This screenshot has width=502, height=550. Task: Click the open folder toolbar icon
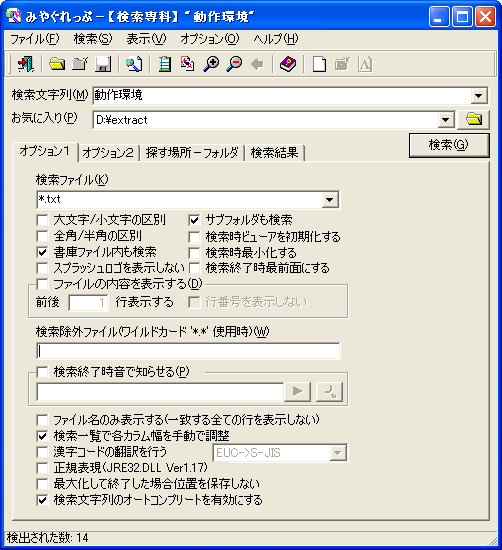[x=57, y=64]
